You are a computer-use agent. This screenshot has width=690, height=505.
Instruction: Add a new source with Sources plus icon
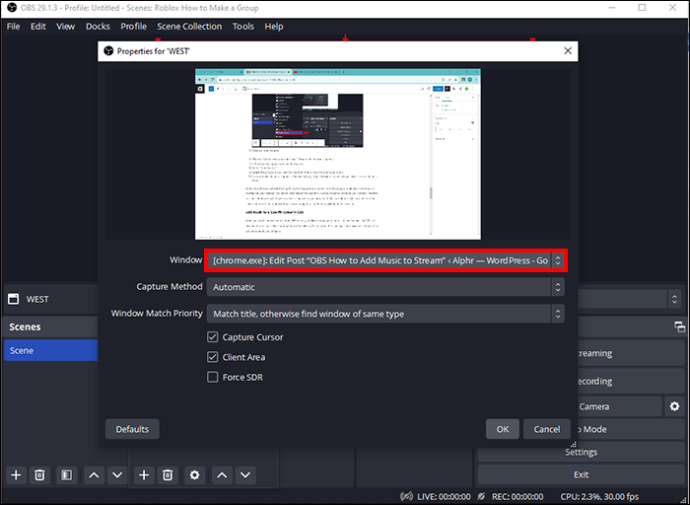coord(144,475)
